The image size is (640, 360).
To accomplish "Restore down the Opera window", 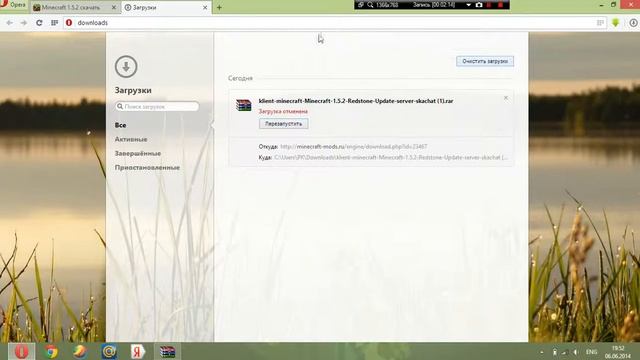I will tap(613, 5).
